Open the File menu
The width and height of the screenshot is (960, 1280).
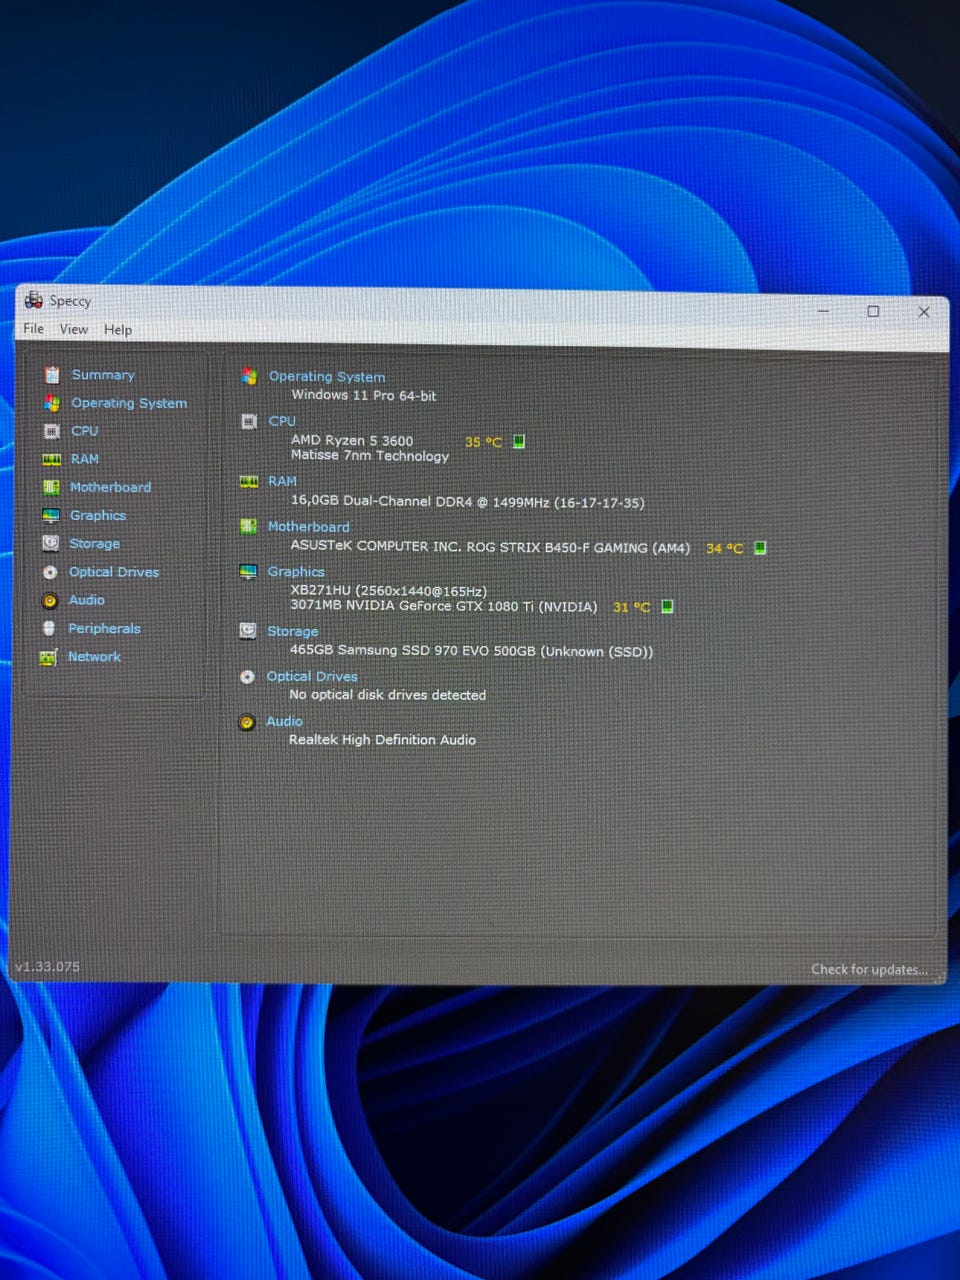click(x=33, y=328)
